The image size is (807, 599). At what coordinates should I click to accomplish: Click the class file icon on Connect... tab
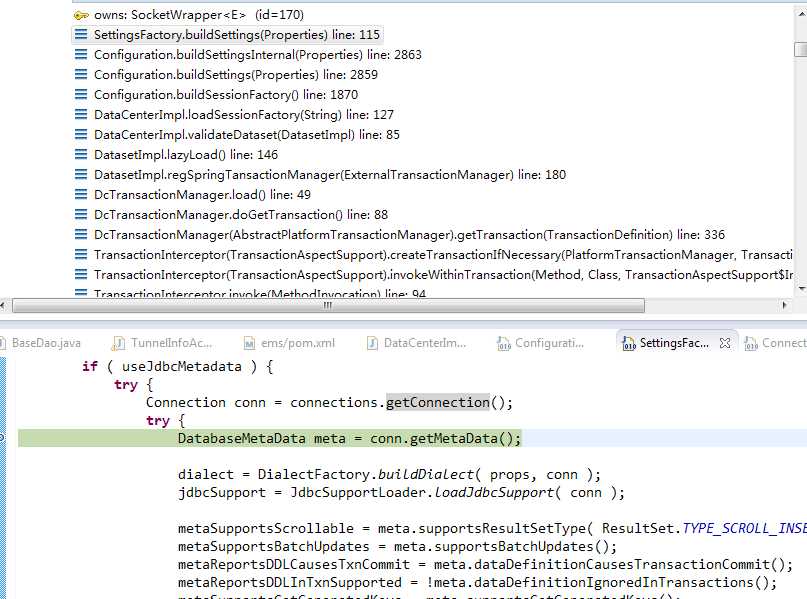coord(751,343)
